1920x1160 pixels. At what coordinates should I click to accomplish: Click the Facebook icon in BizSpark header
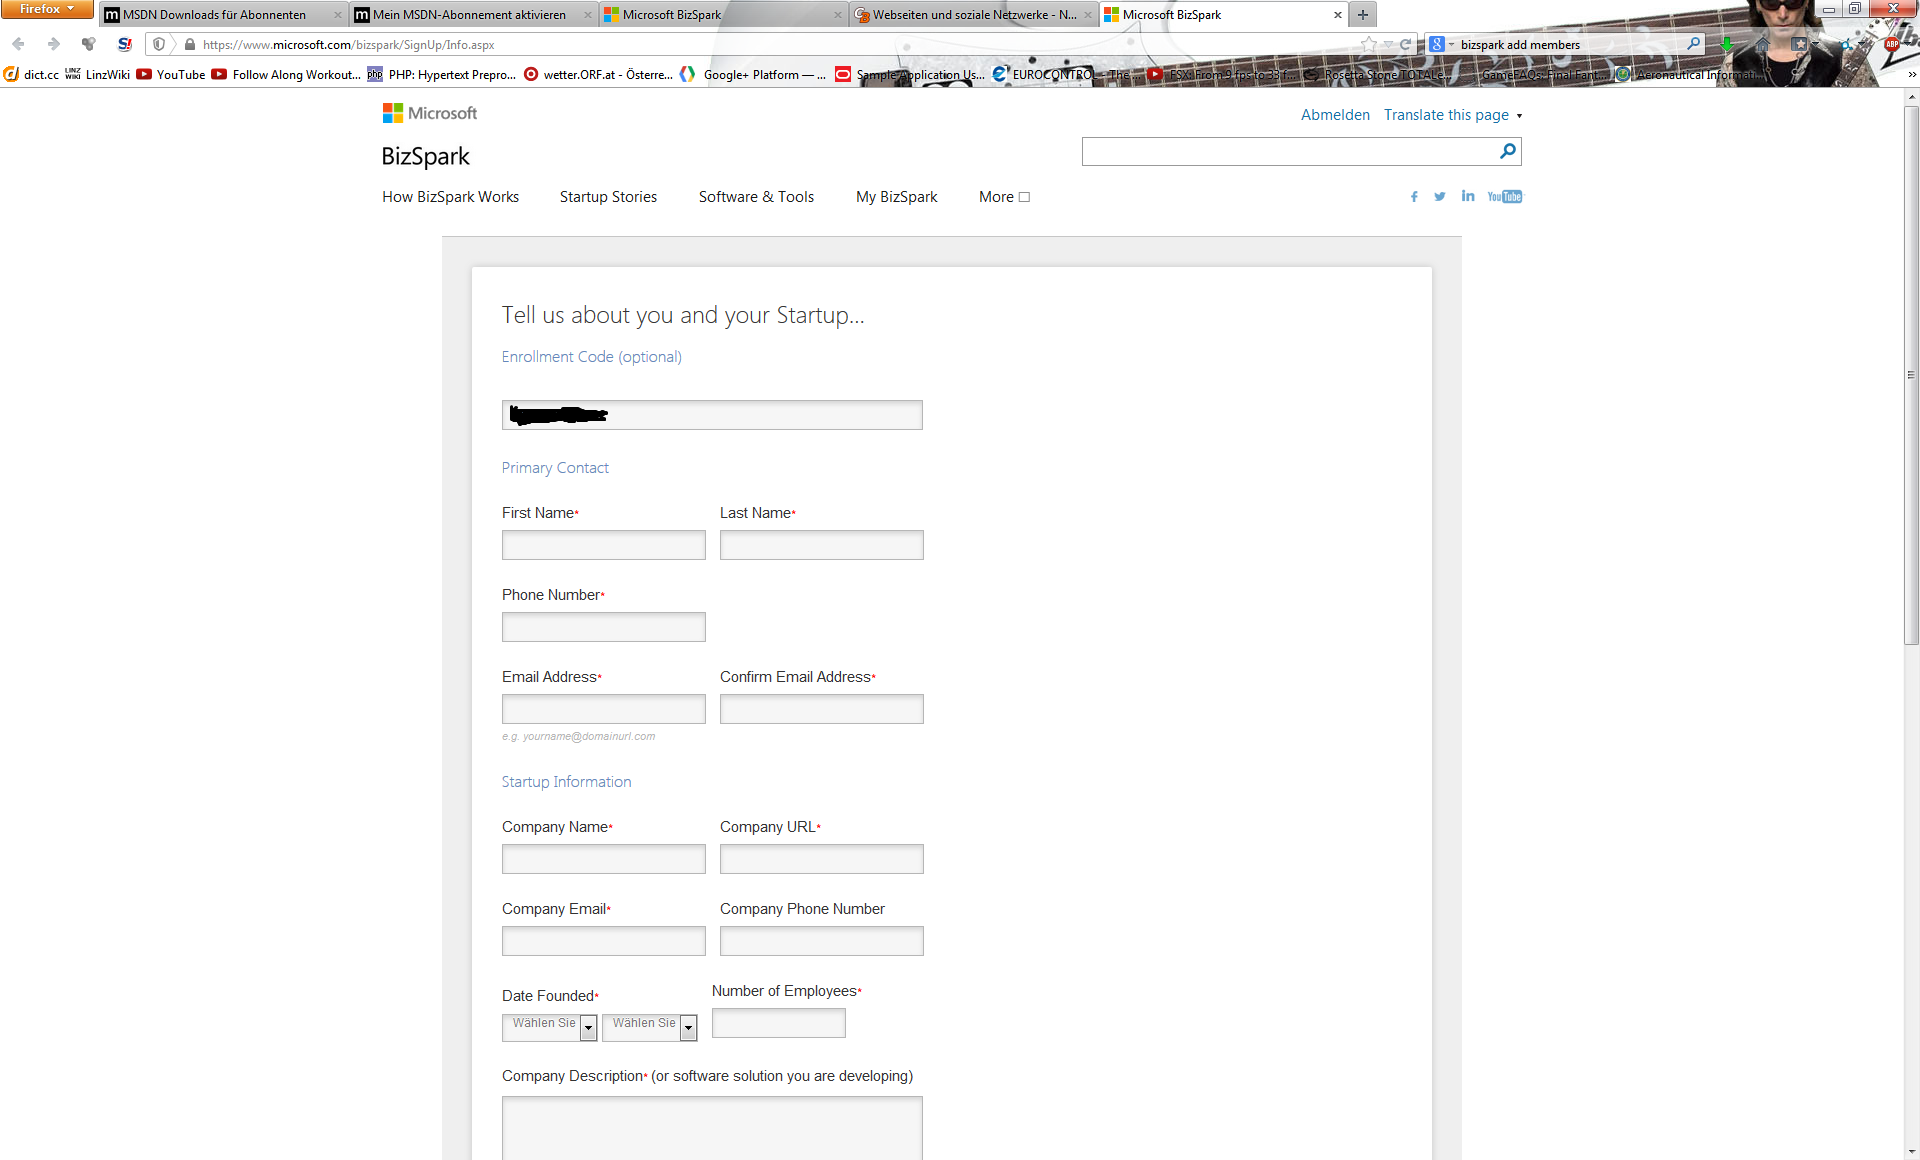pyautogui.click(x=1414, y=197)
